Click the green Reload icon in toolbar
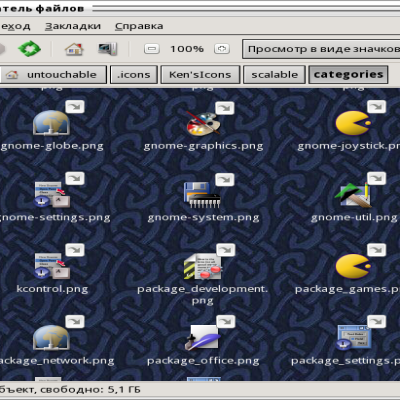This screenshot has width=400, height=400. (29, 49)
